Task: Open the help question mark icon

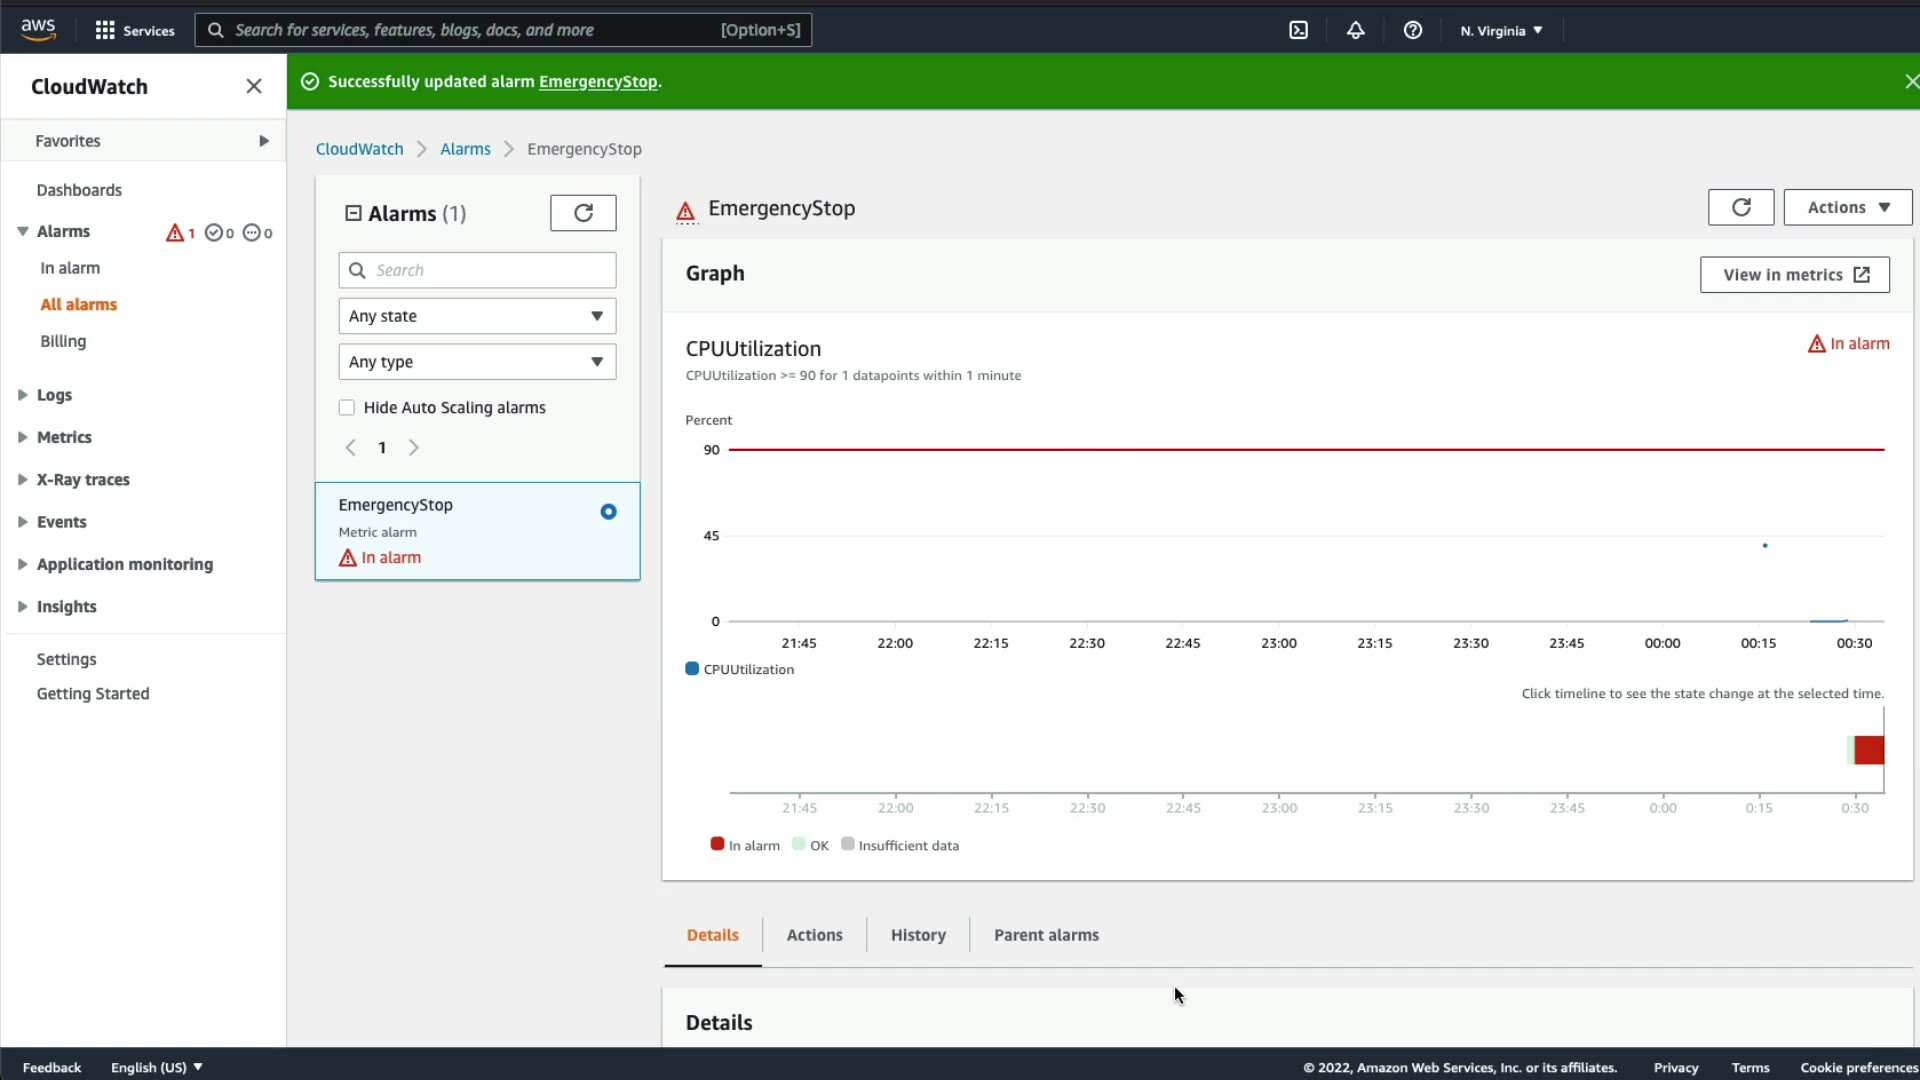Action: (1412, 30)
